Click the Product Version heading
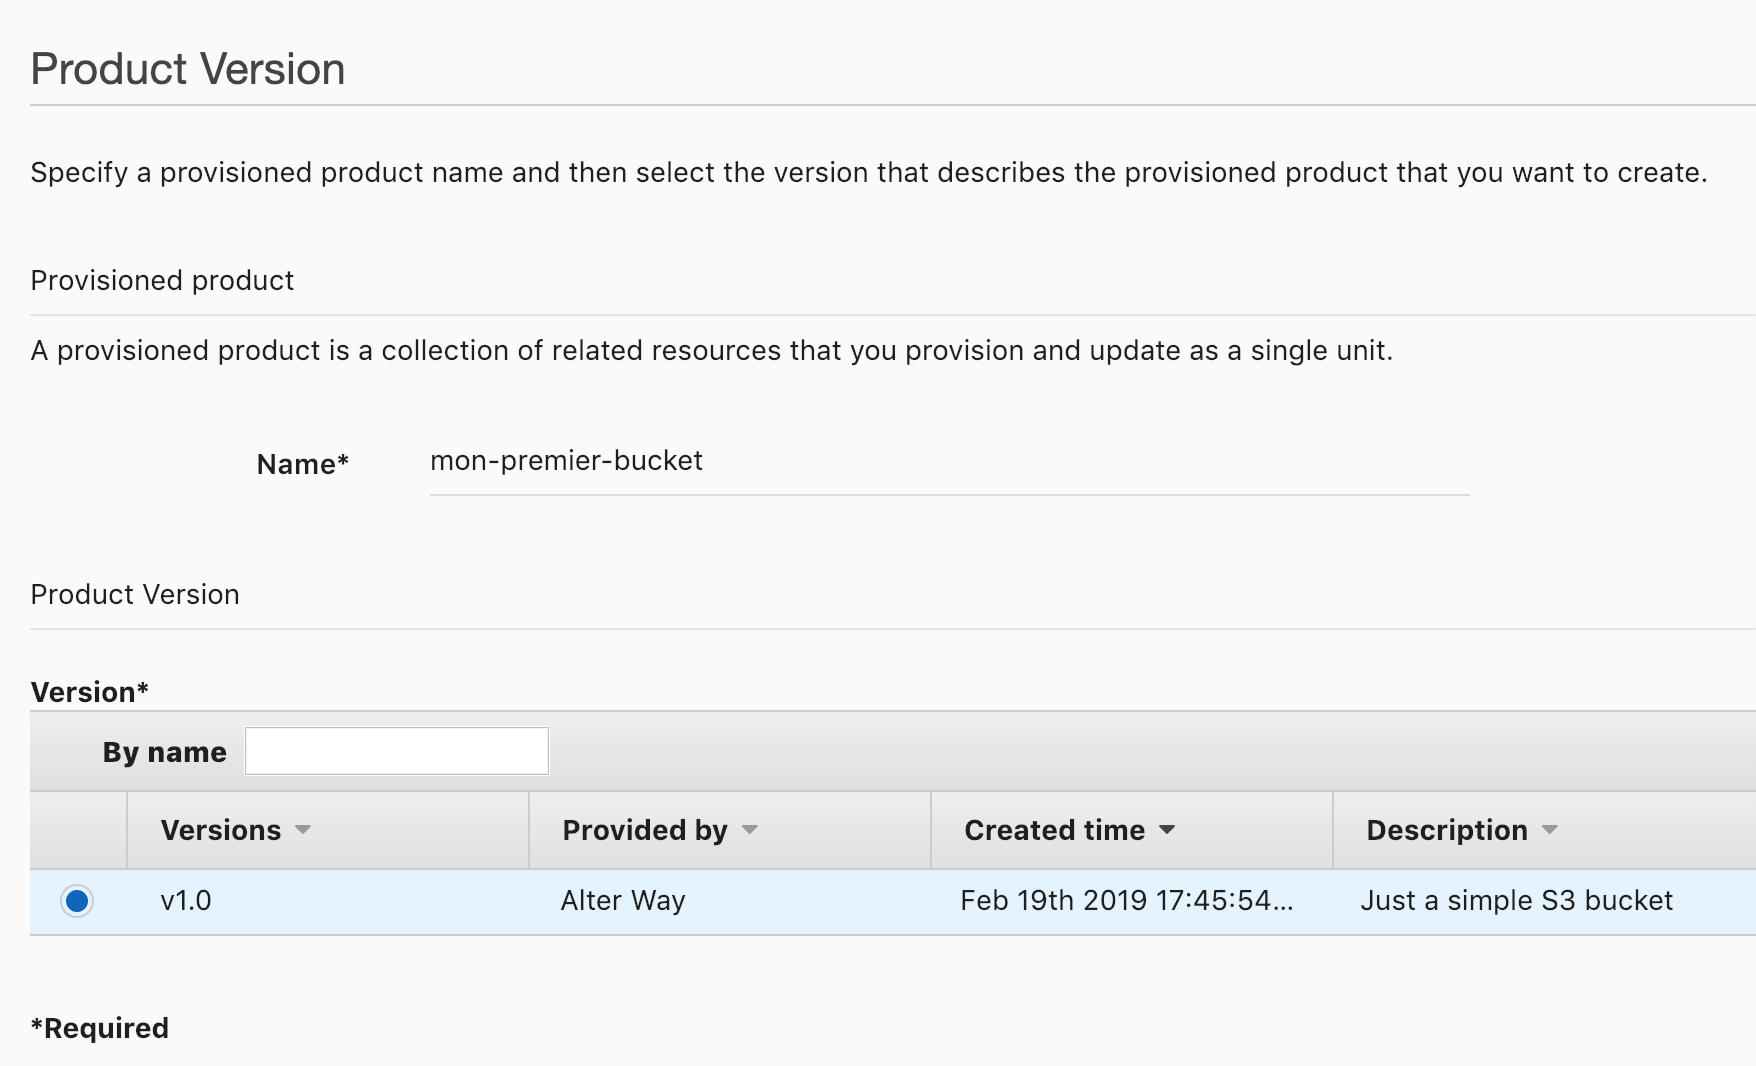 pos(188,68)
